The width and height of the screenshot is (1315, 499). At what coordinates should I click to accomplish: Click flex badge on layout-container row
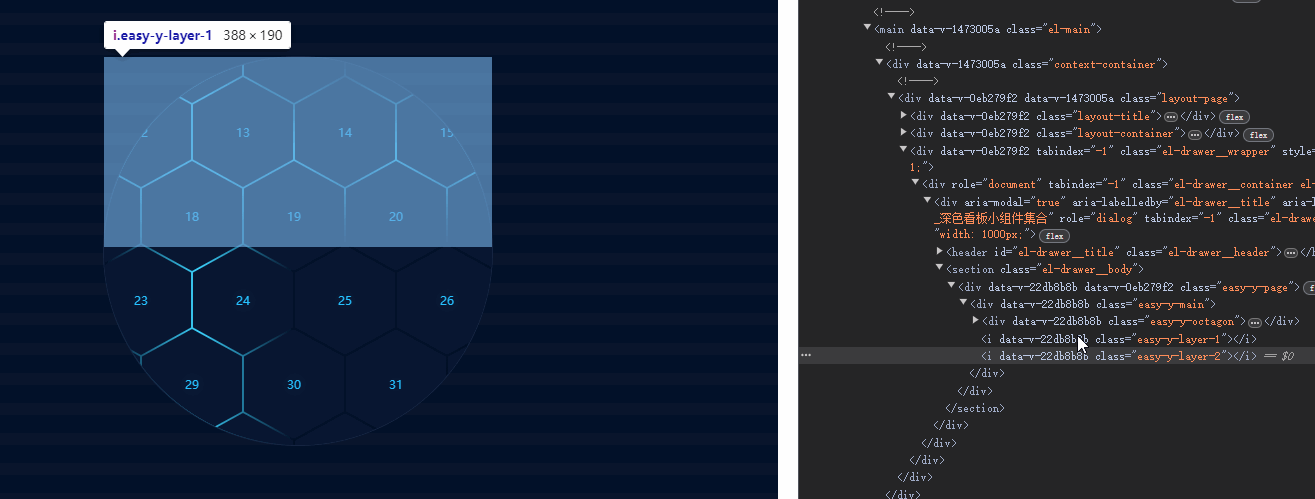[x=1258, y=134]
